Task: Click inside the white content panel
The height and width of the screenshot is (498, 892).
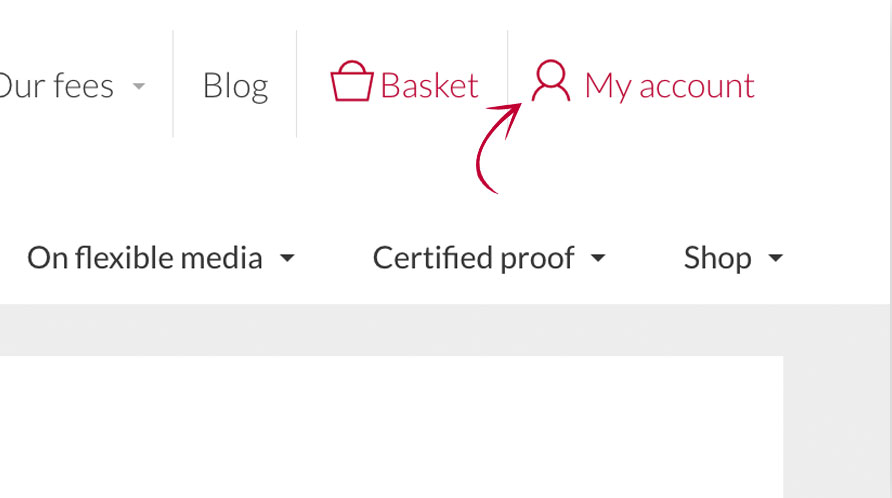Action: 390,430
